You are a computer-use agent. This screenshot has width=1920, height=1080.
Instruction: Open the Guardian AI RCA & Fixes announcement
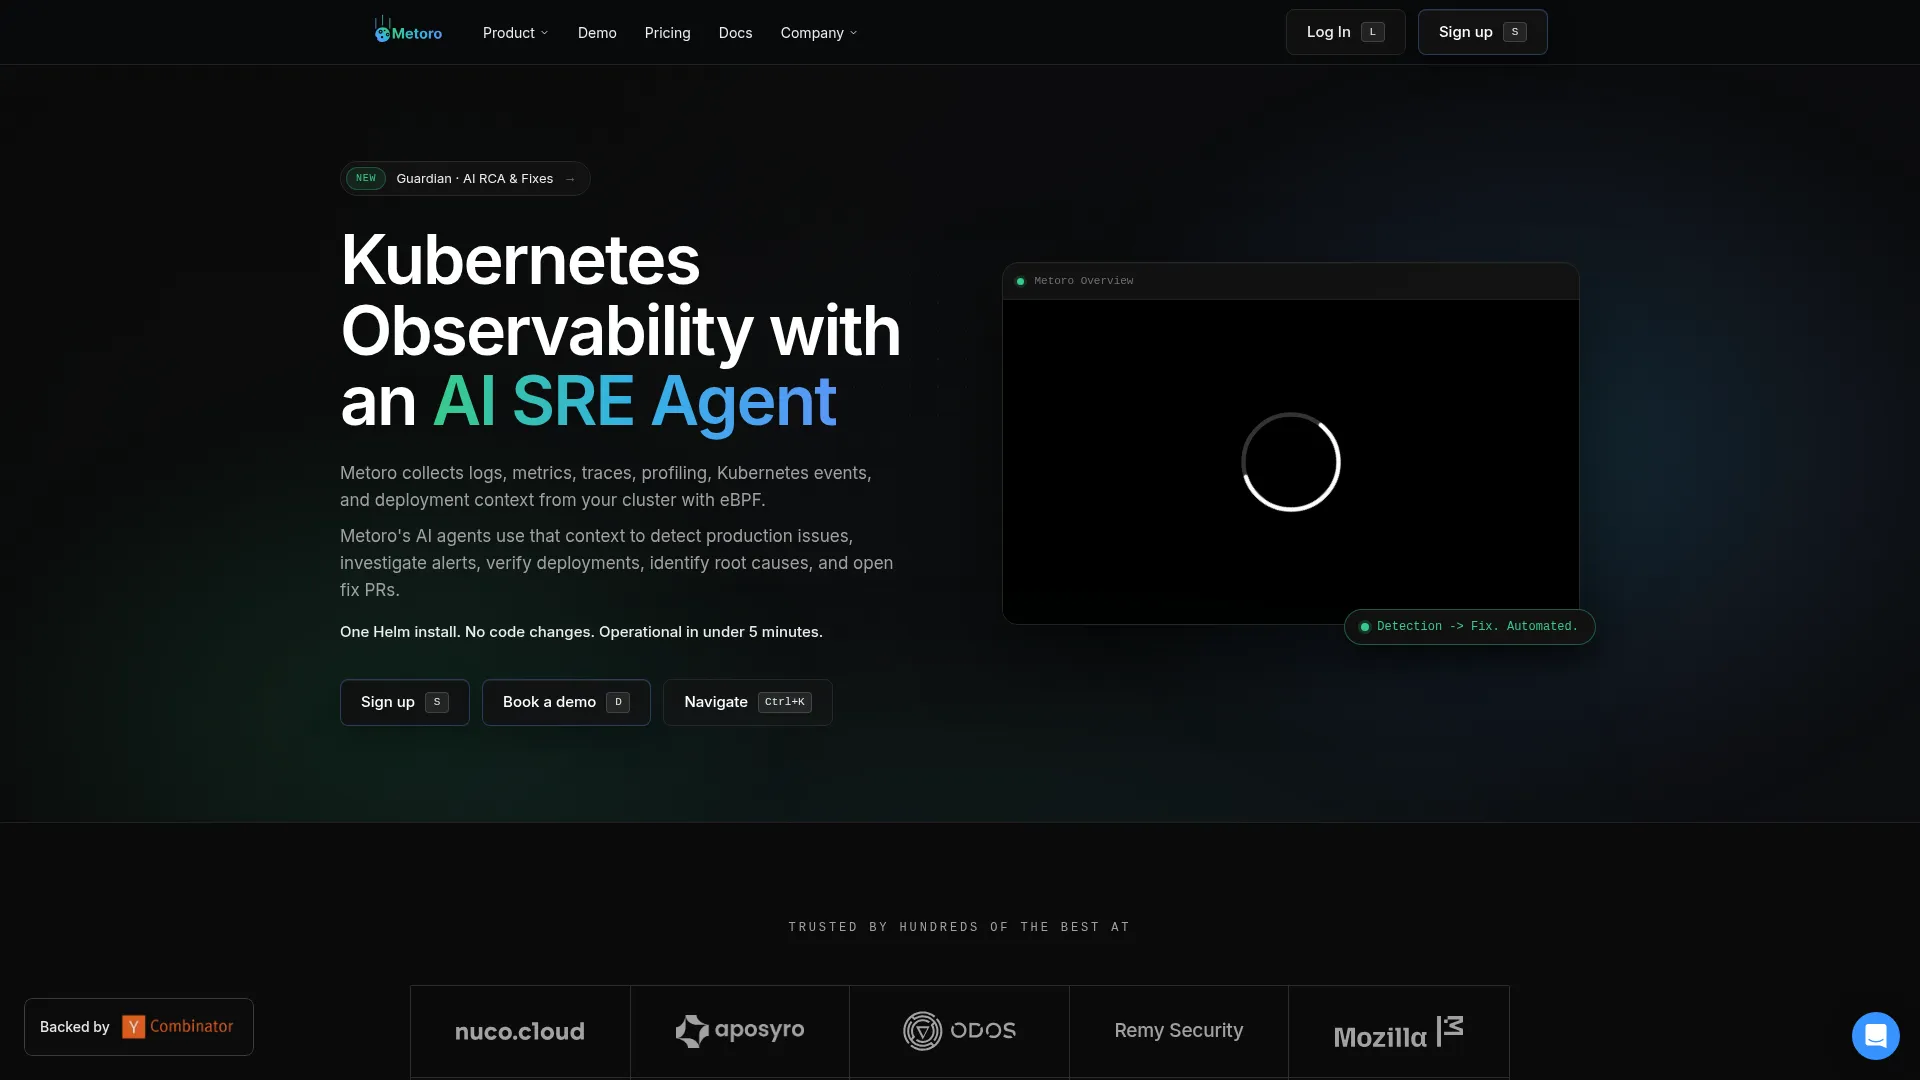pos(465,179)
